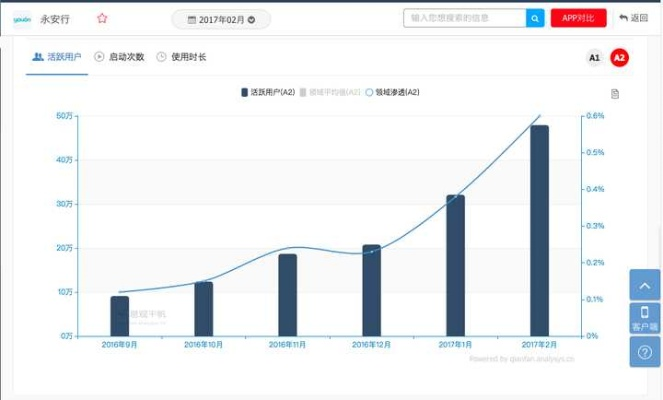Open the 2017年02月 date dropdown
The image size is (663, 400).
(x=221, y=19)
